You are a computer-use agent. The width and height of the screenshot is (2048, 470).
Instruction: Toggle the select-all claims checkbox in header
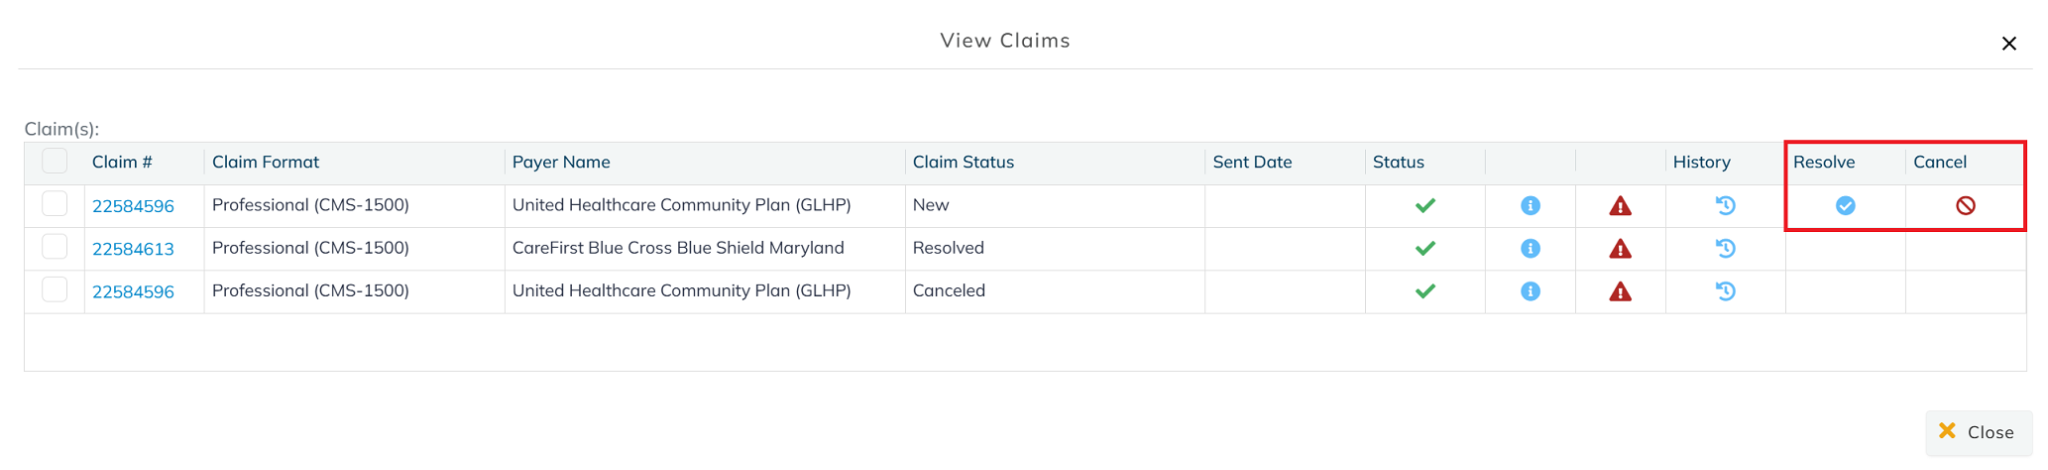55,161
